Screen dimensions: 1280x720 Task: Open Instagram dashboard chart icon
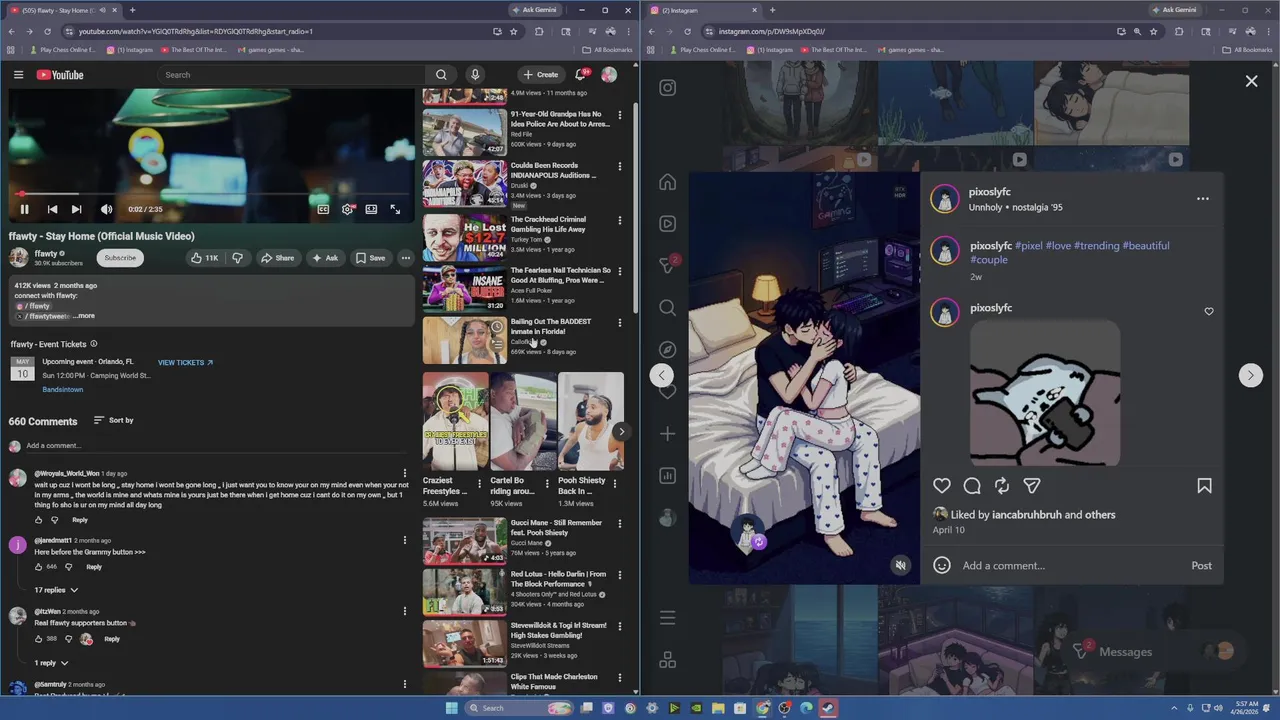tap(668, 476)
